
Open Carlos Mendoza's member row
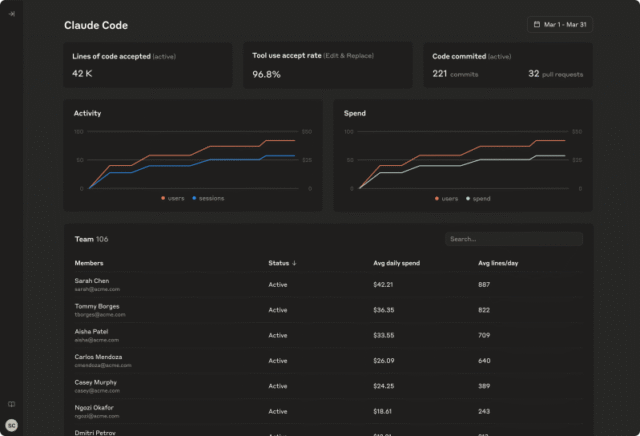point(329,360)
